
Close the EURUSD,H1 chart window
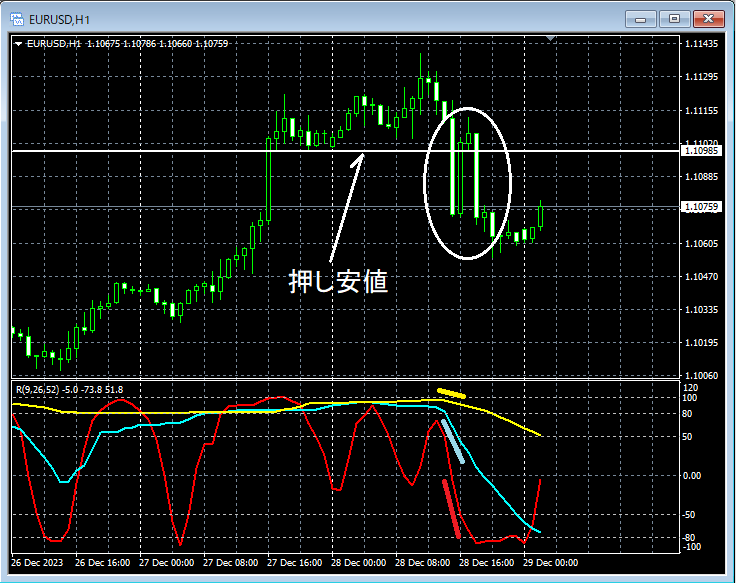(708, 19)
